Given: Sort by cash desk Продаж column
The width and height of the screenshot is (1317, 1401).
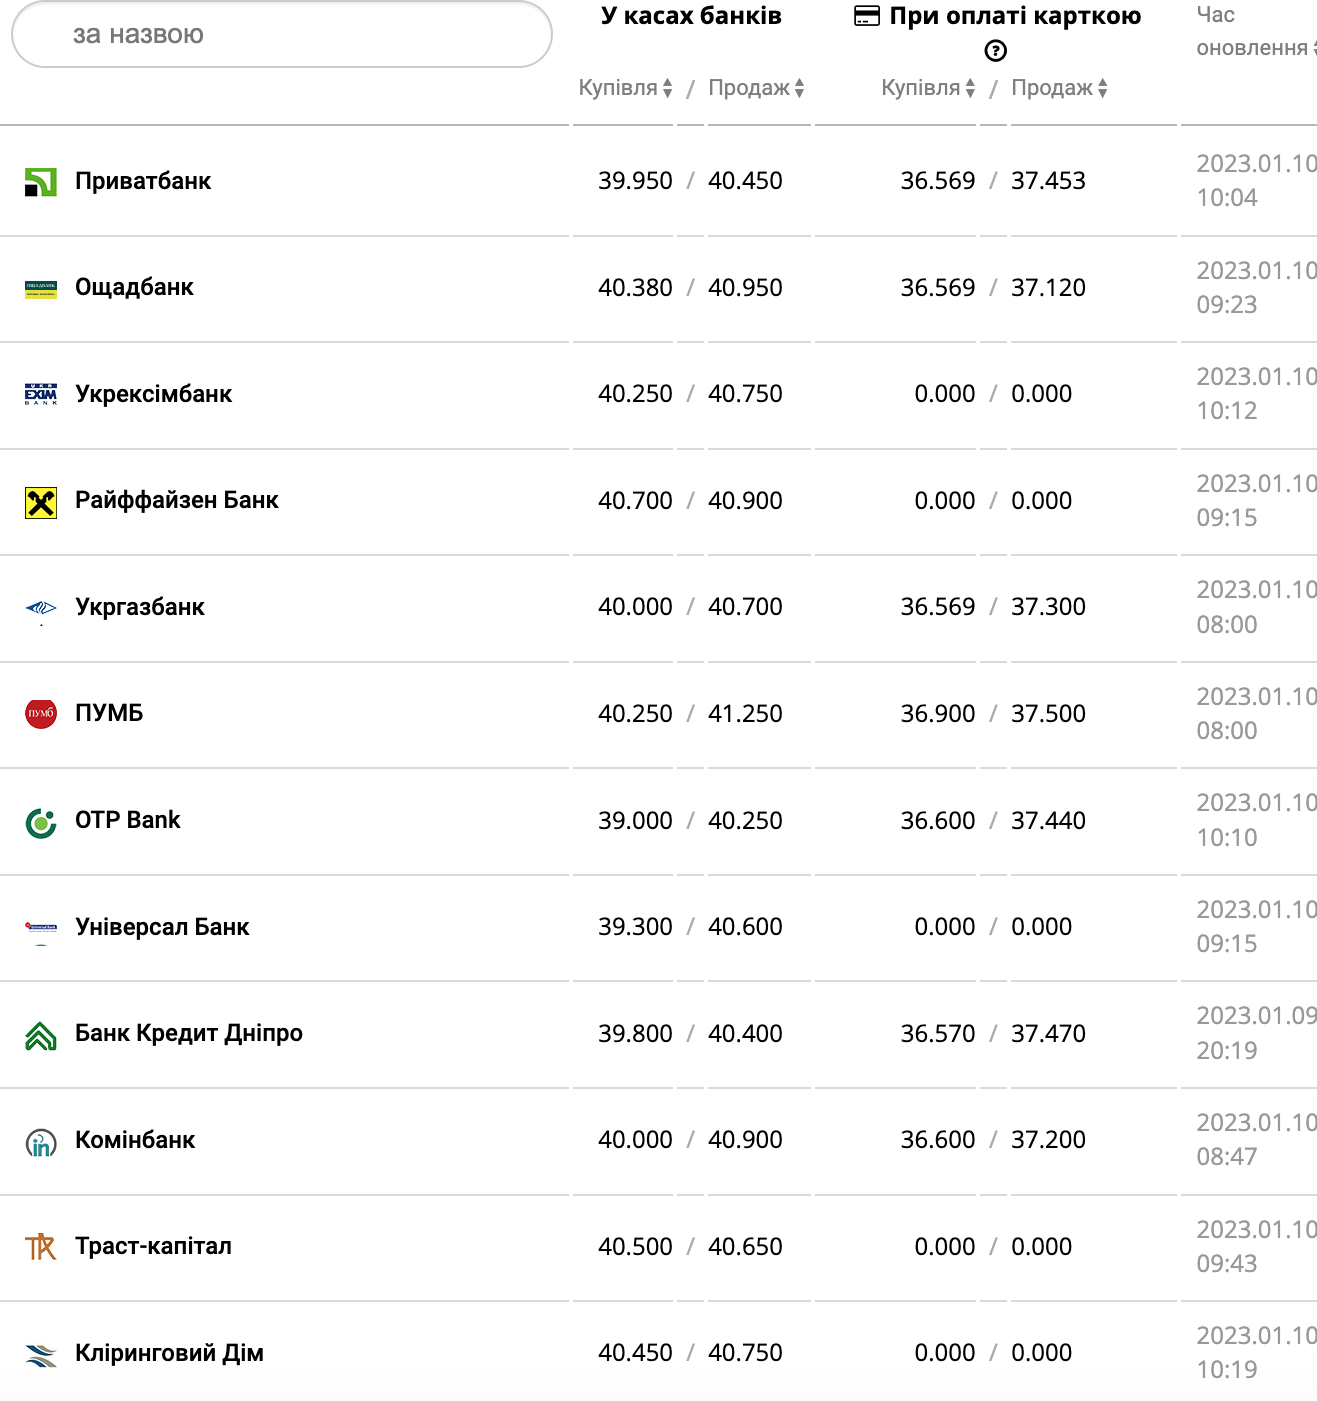Looking at the screenshot, I should tap(756, 88).
